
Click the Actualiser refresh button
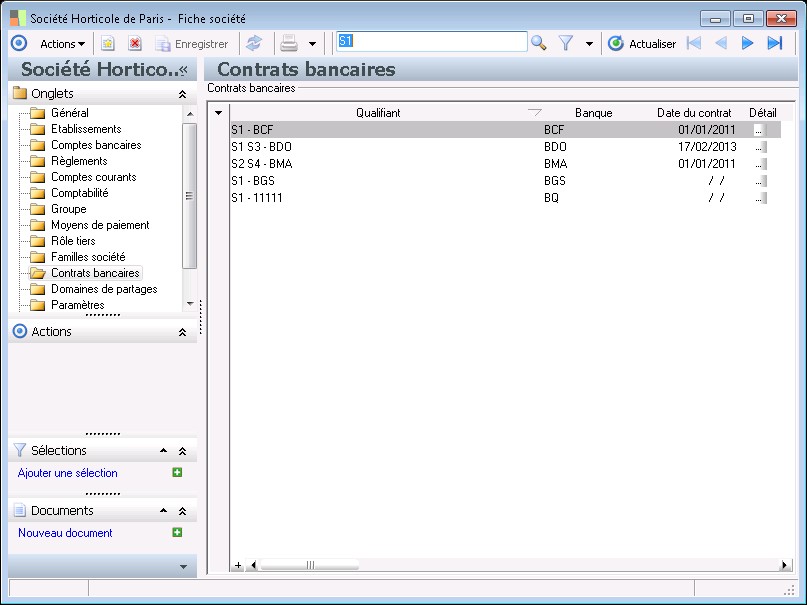point(642,43)
